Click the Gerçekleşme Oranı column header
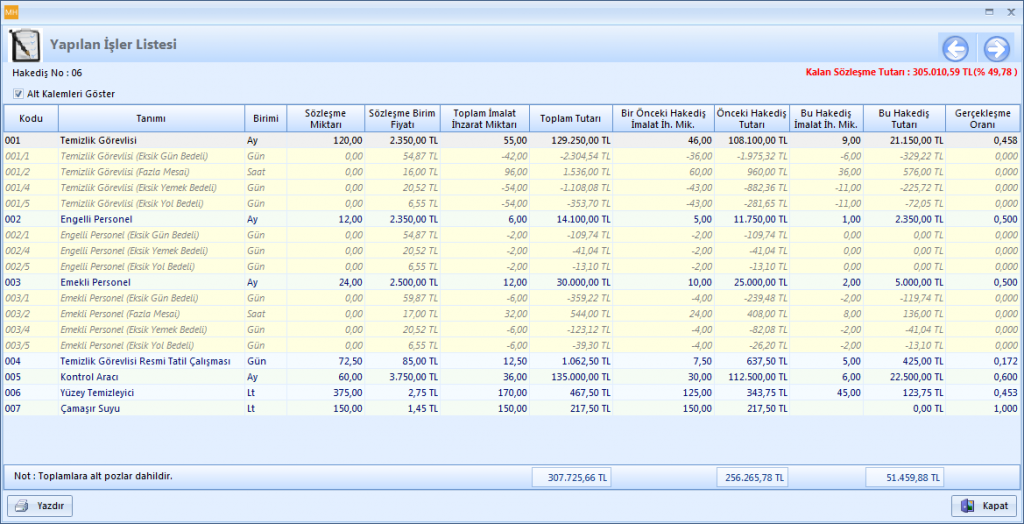 pos(981,119)
